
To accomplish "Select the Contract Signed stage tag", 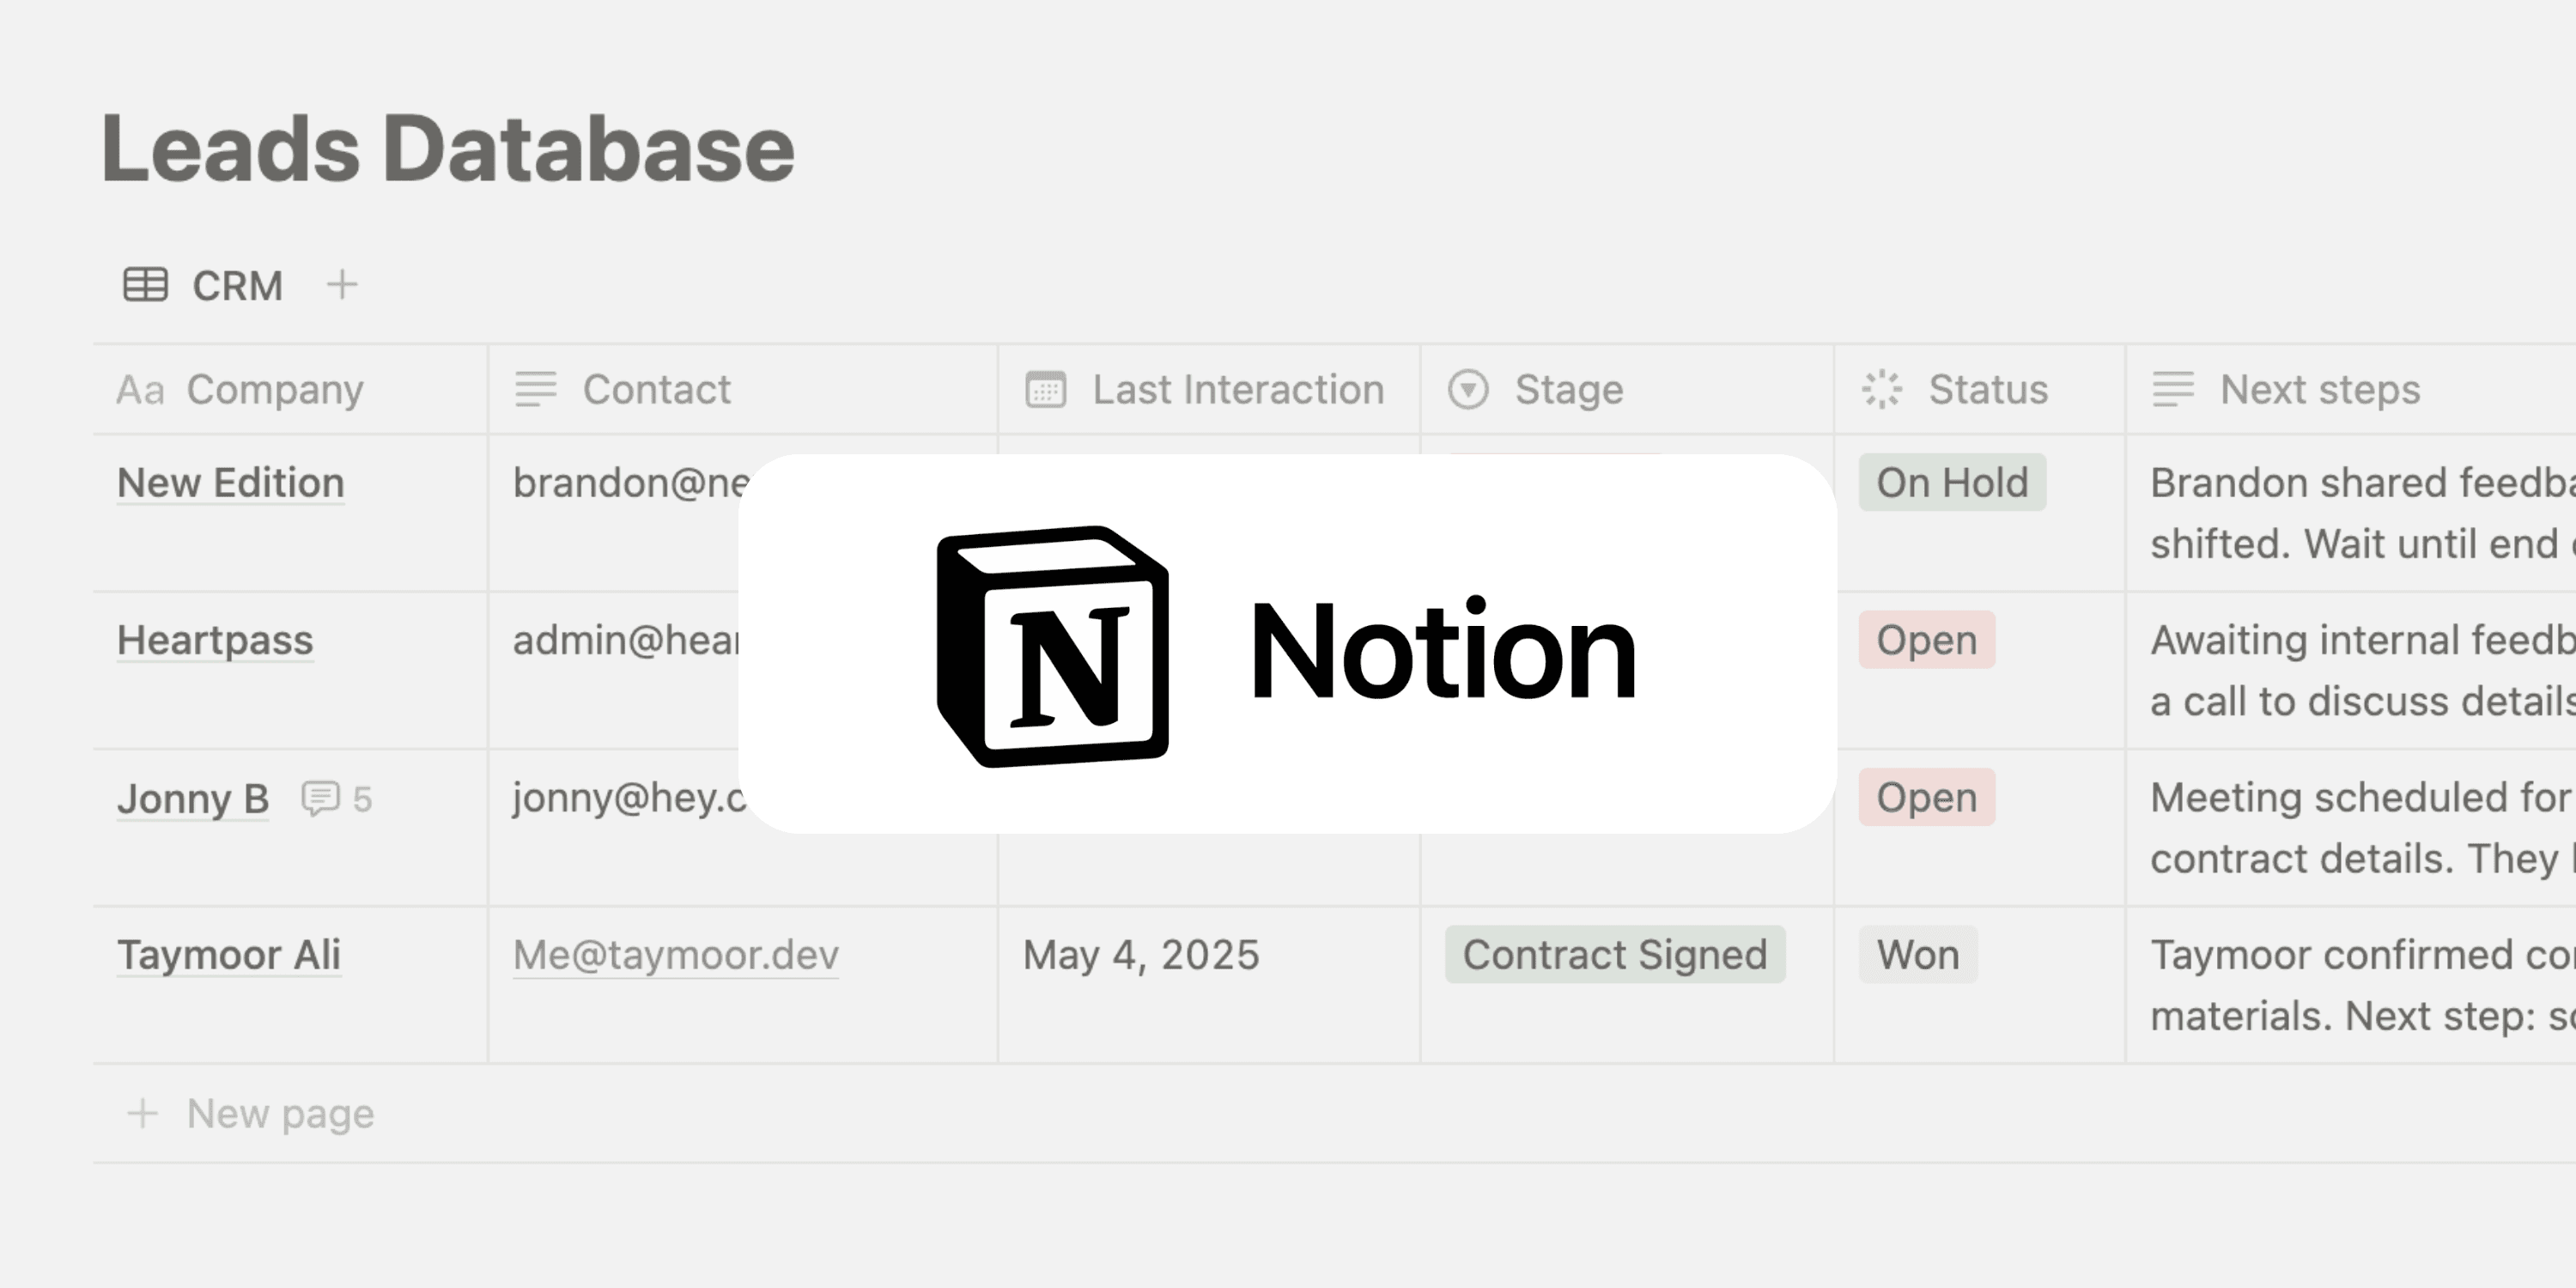I will (x=1615, y=954).
